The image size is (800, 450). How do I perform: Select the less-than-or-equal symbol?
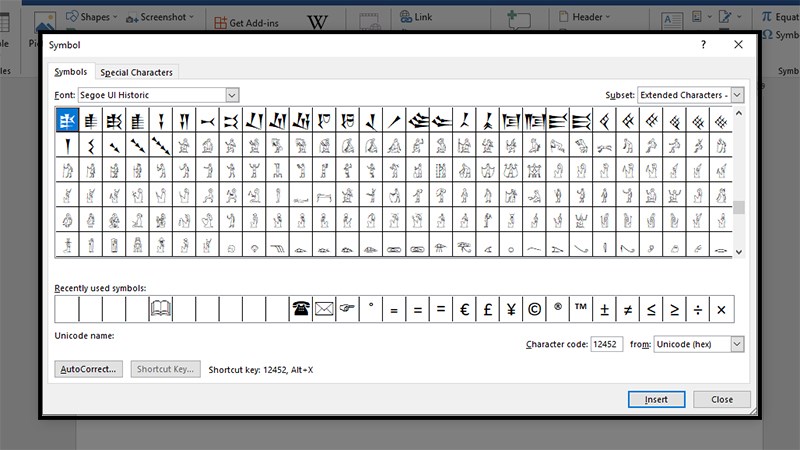pos(651,309)
